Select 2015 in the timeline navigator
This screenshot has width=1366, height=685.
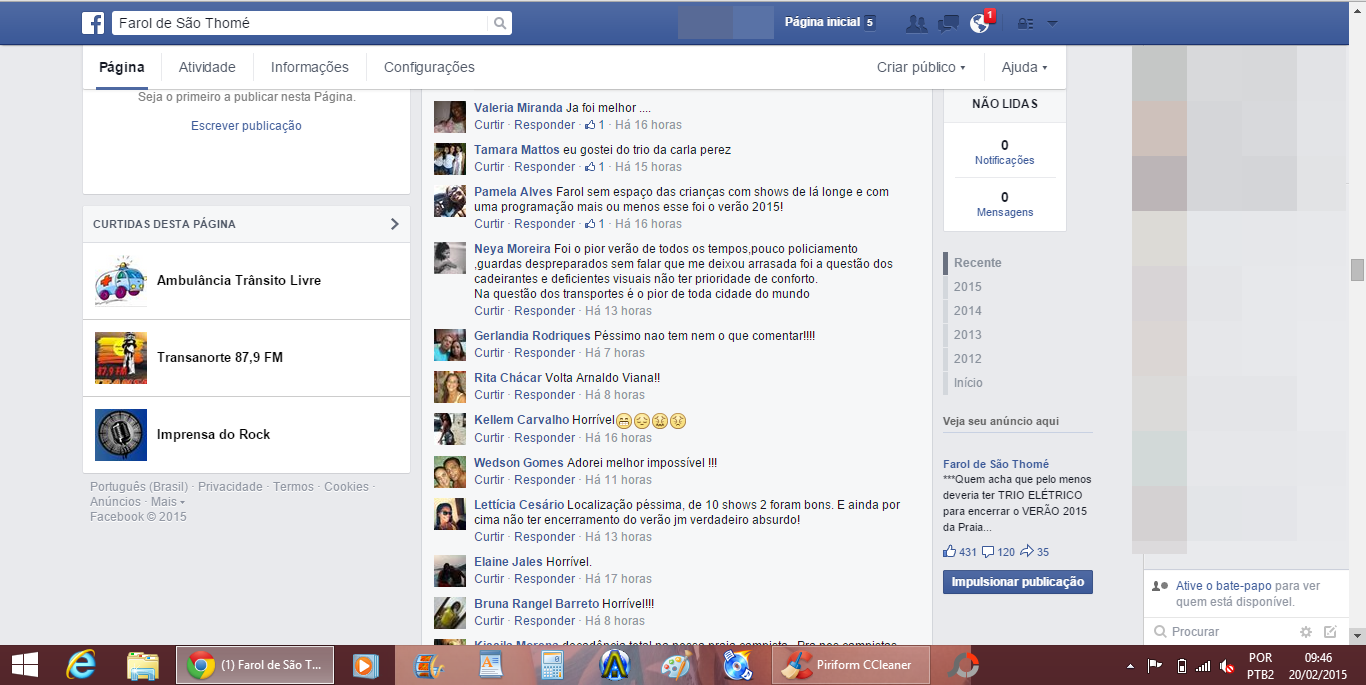click(968, 287)
